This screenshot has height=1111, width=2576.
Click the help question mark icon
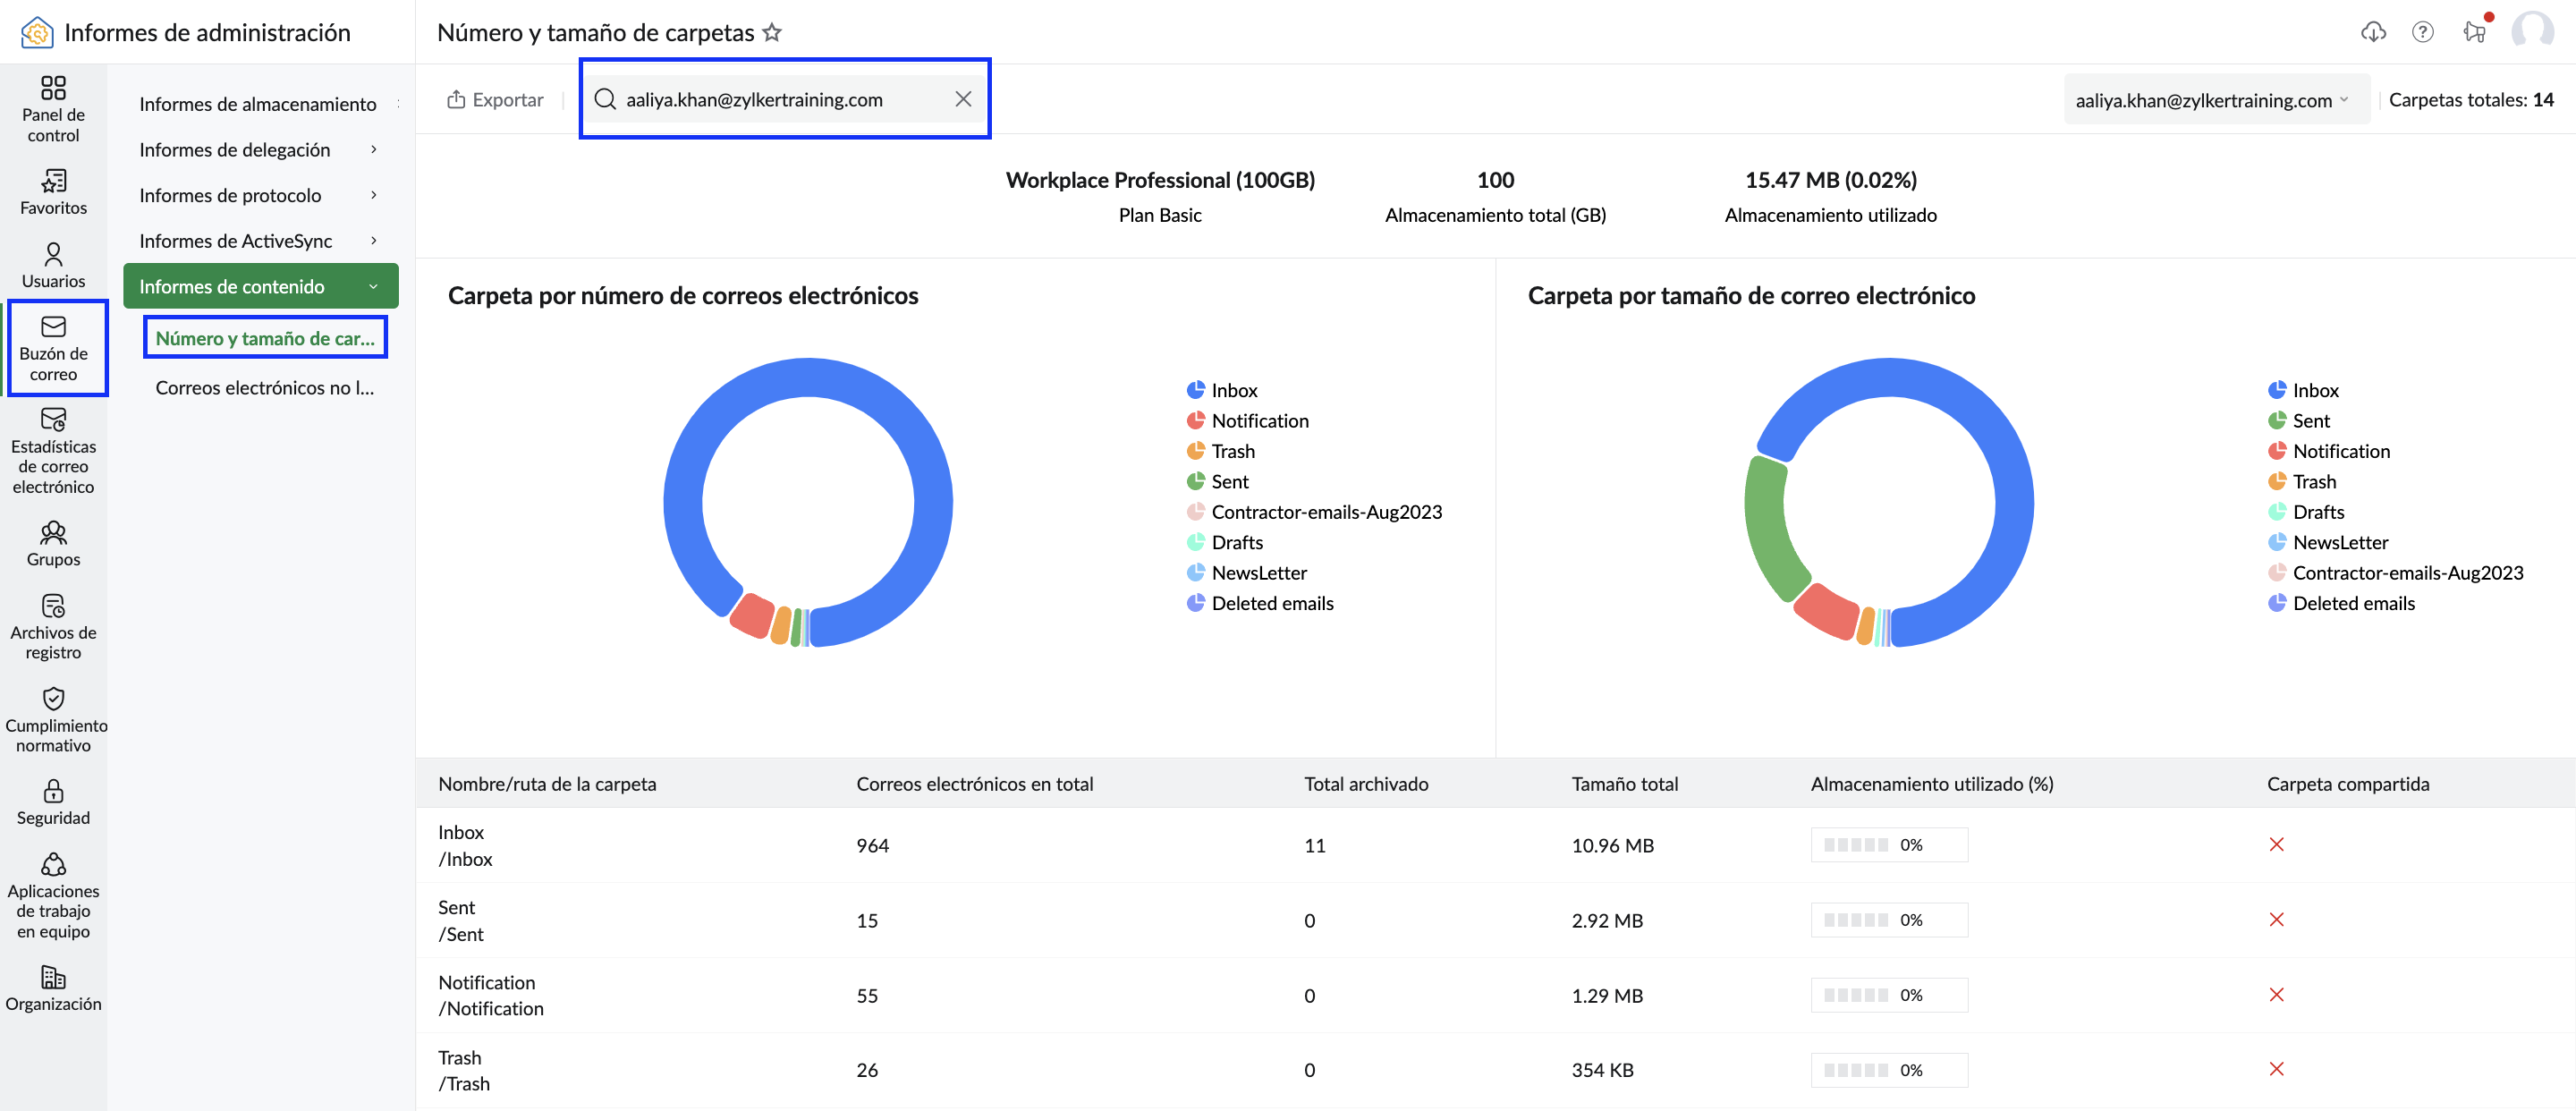coord(2422,32)
